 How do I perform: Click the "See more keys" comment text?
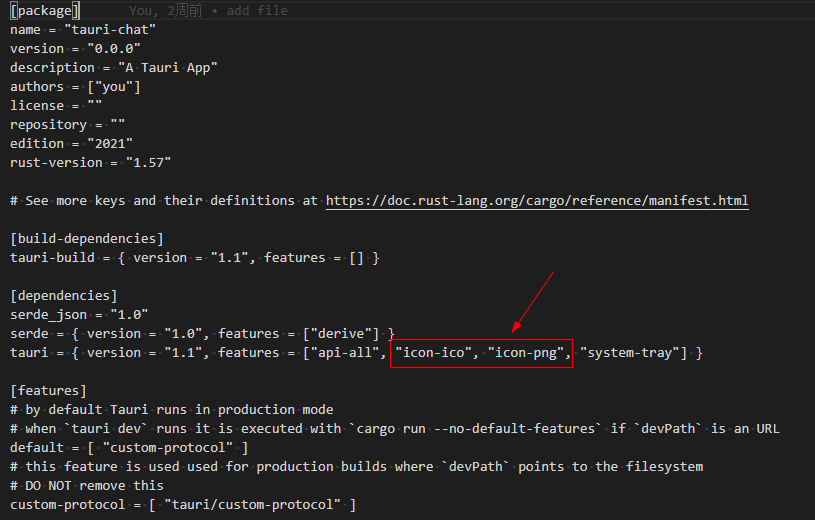pos(164,201)
